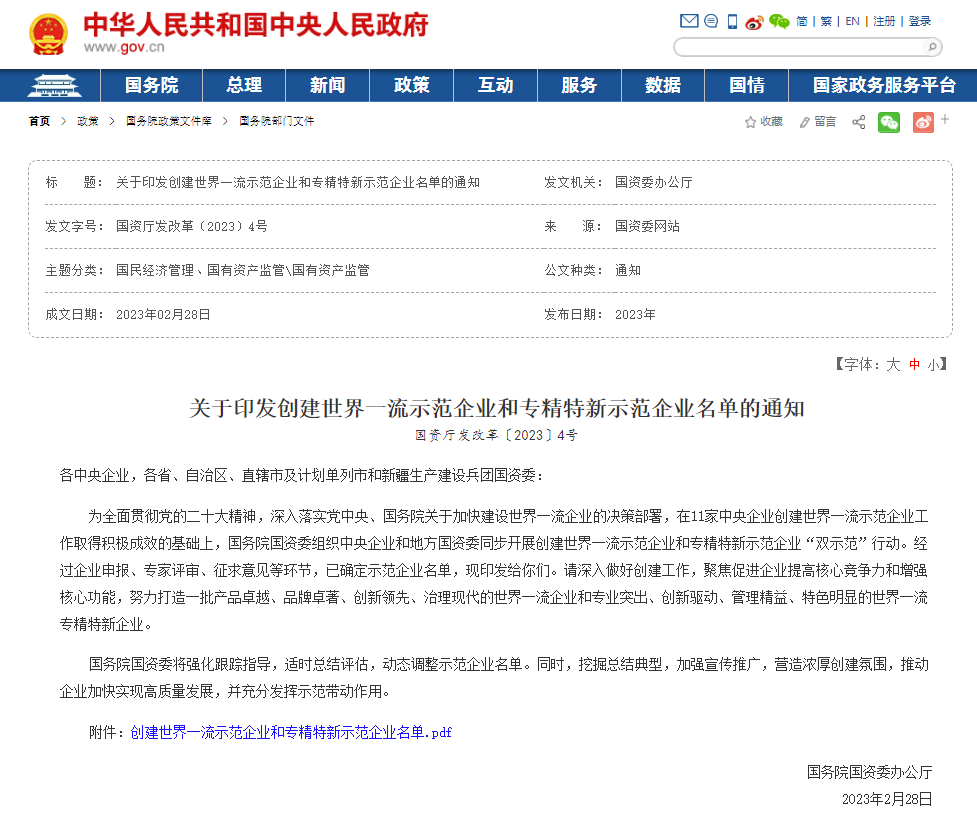Set font size to 大

[894, 364]
